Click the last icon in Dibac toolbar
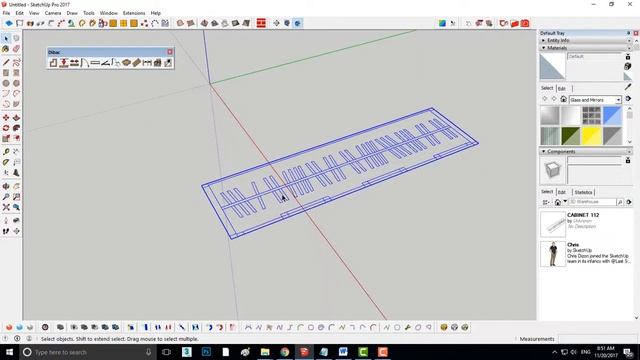The height and width of the screenshot is (360, 640). point(168,63)
